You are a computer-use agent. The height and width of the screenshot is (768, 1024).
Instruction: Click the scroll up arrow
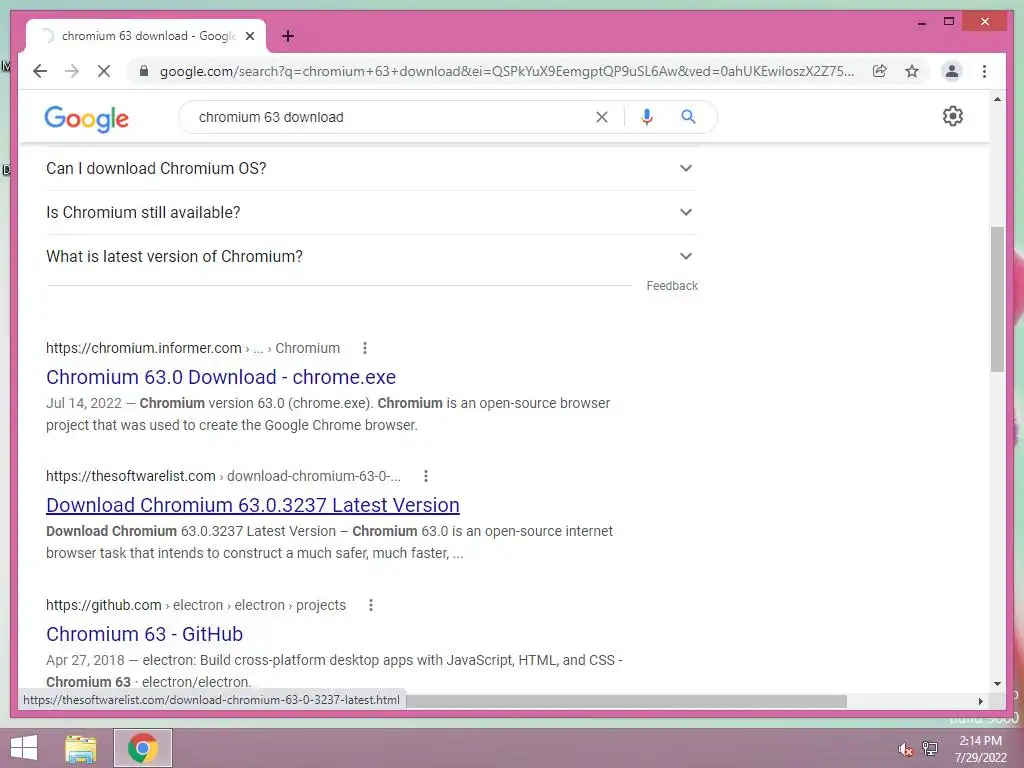(x=997, y=99)
